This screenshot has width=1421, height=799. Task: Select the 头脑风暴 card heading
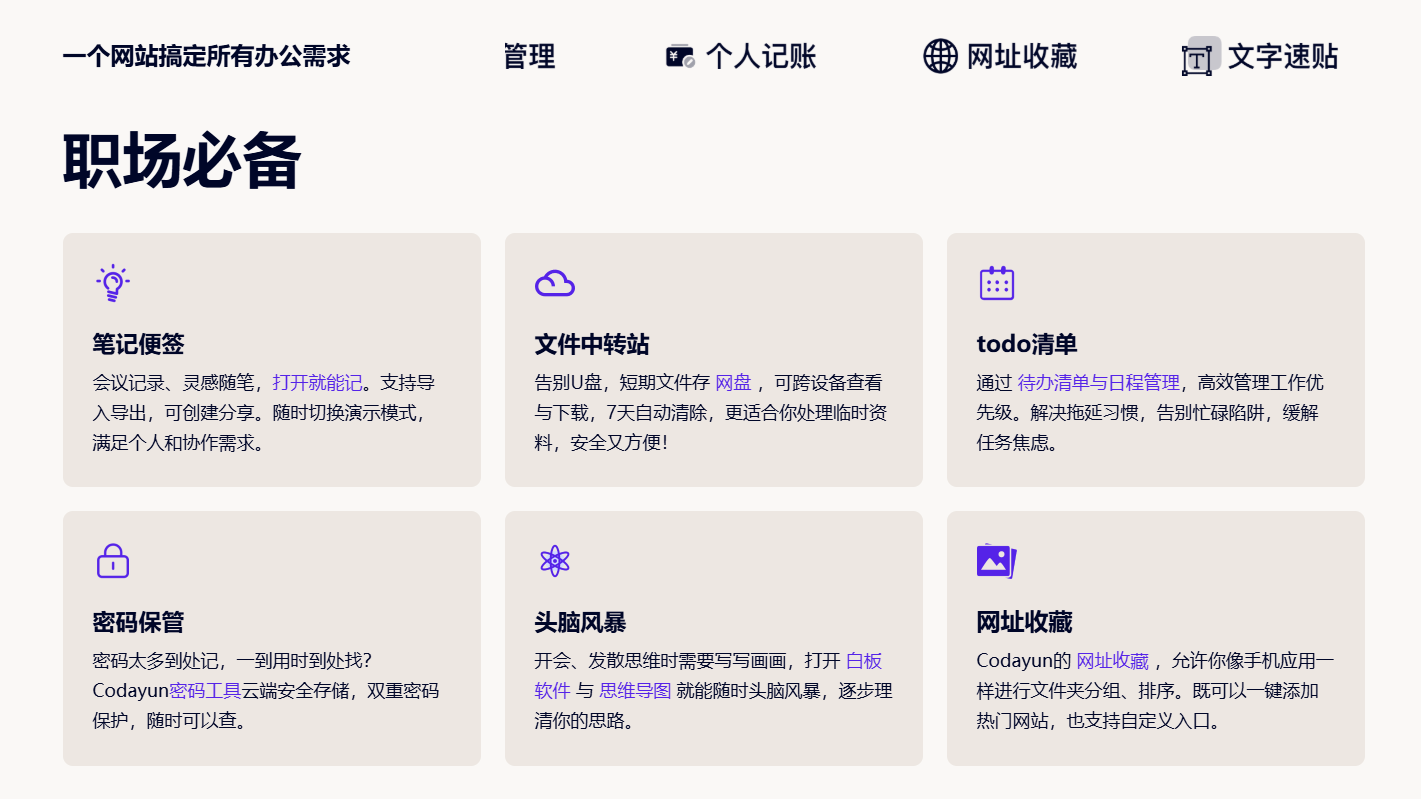click(x=580, y=622)
